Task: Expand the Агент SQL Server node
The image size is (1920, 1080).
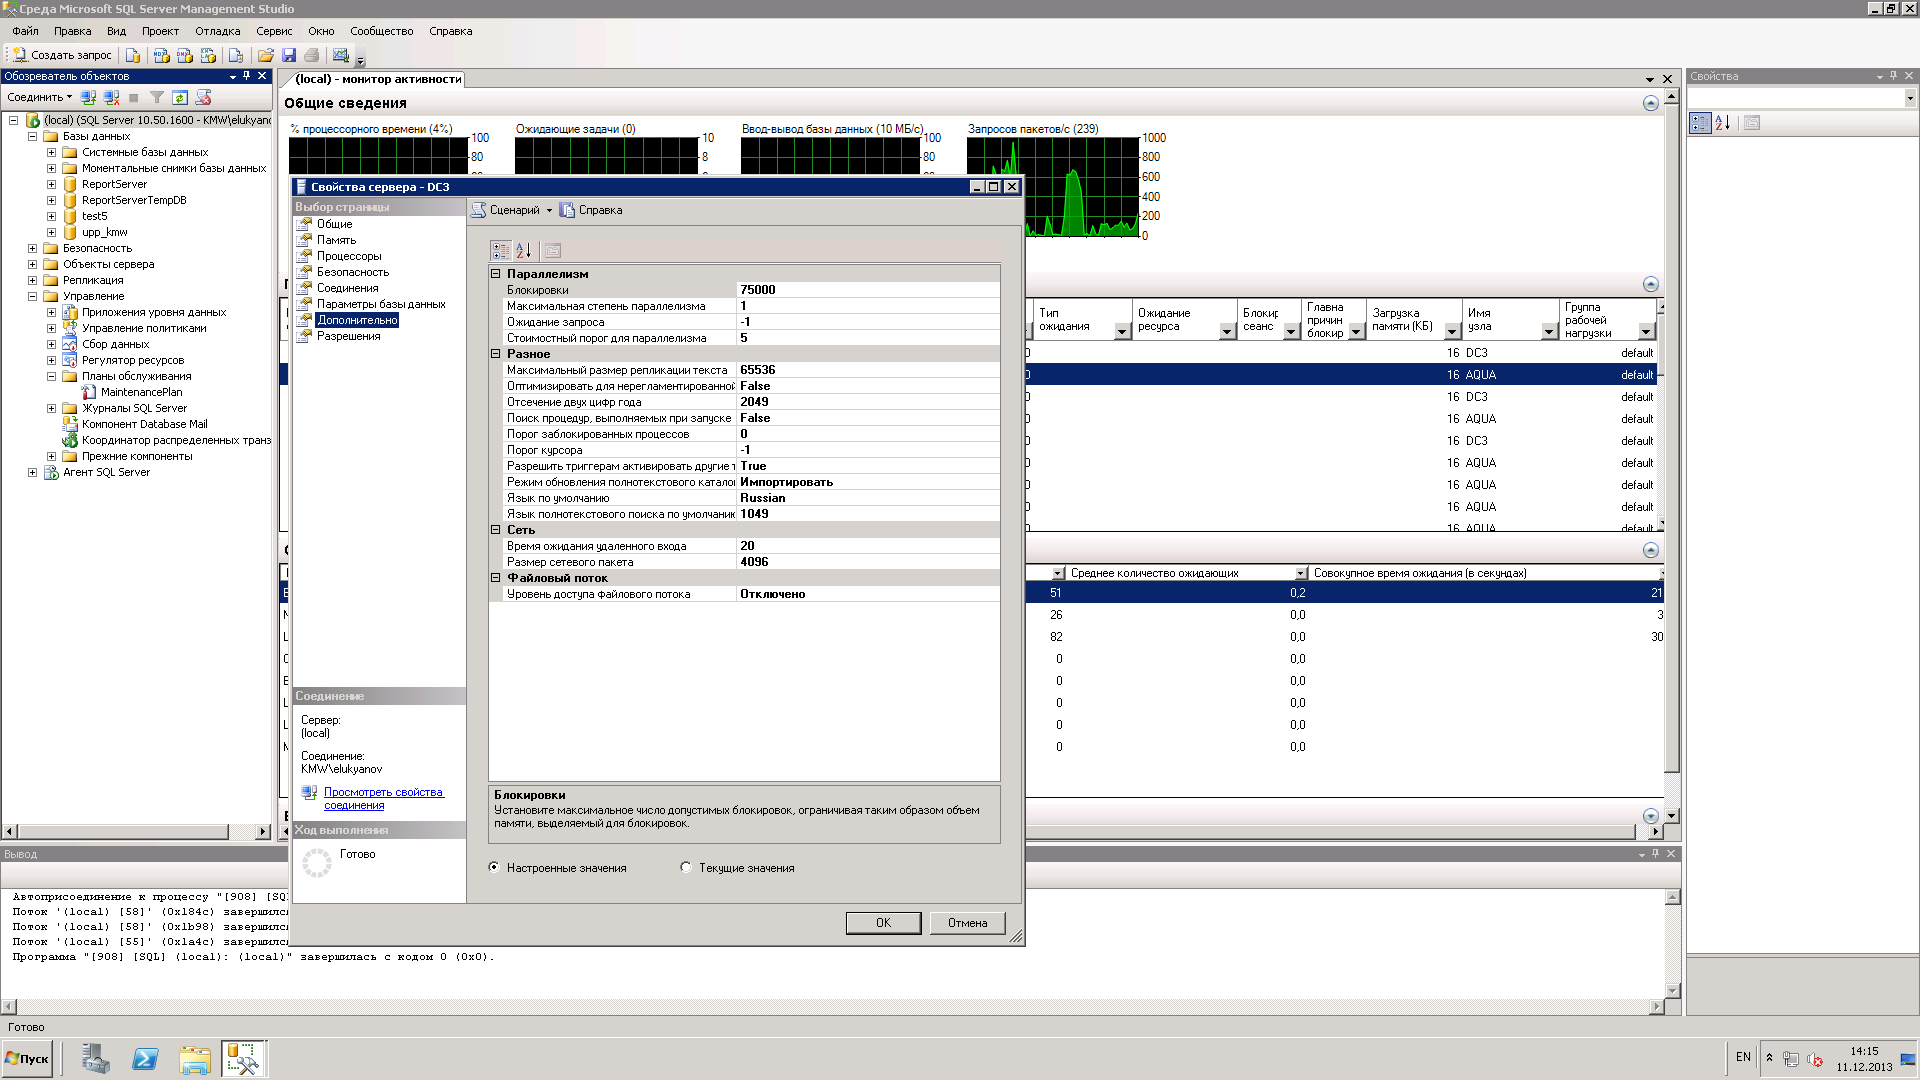Action: click(32, 472)
